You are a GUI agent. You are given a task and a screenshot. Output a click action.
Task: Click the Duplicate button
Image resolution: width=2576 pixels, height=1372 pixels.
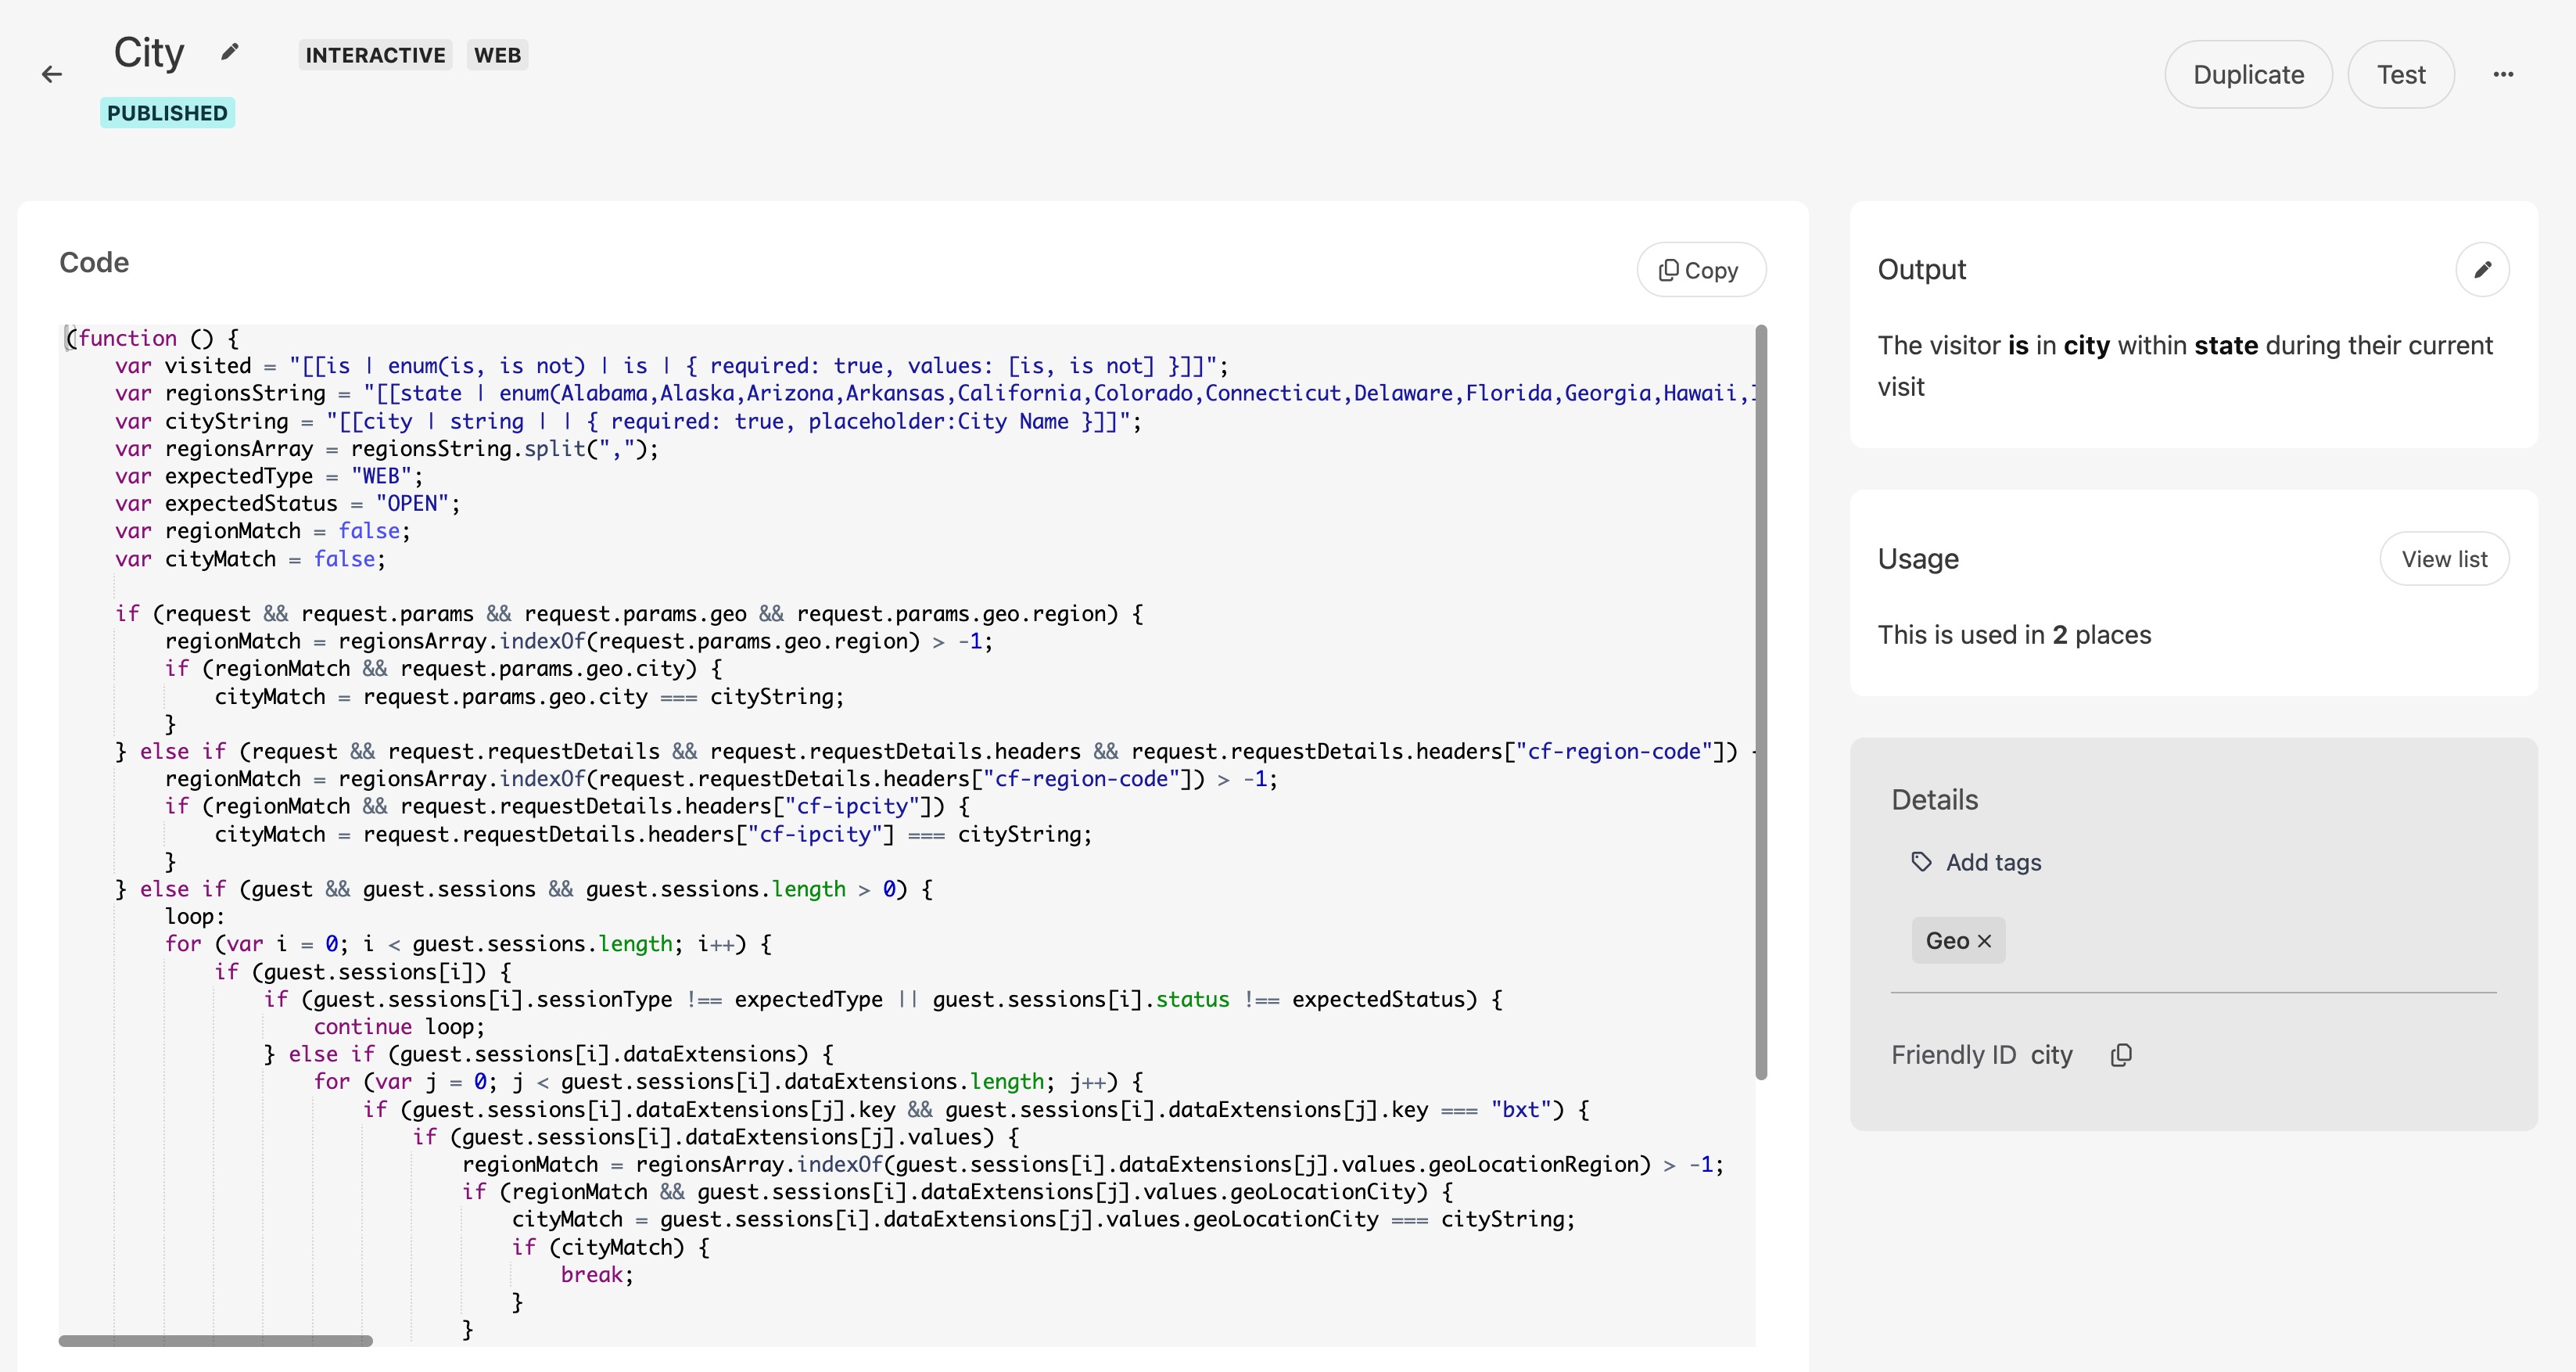[2248, 75]
